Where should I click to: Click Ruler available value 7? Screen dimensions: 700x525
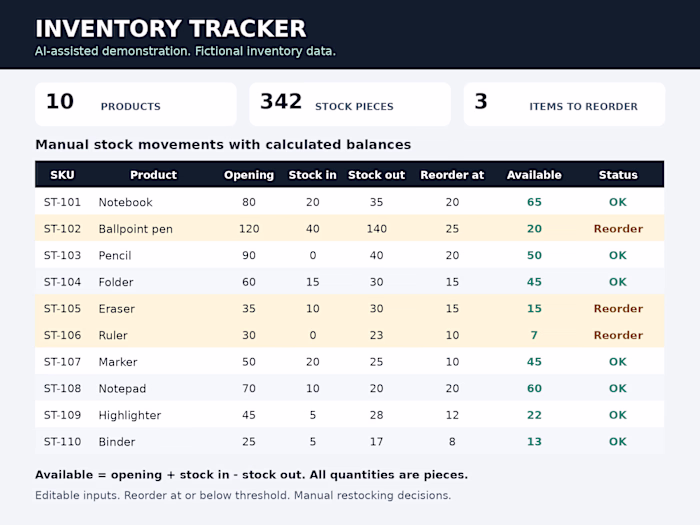tap(534, 335)
